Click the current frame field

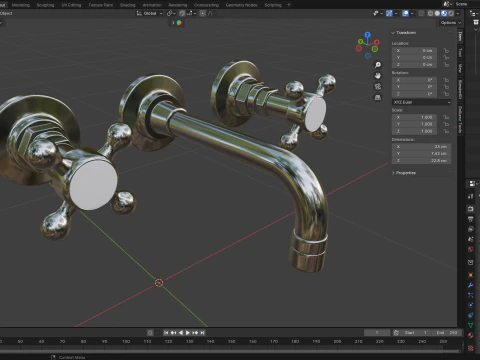tap(377, 333)
